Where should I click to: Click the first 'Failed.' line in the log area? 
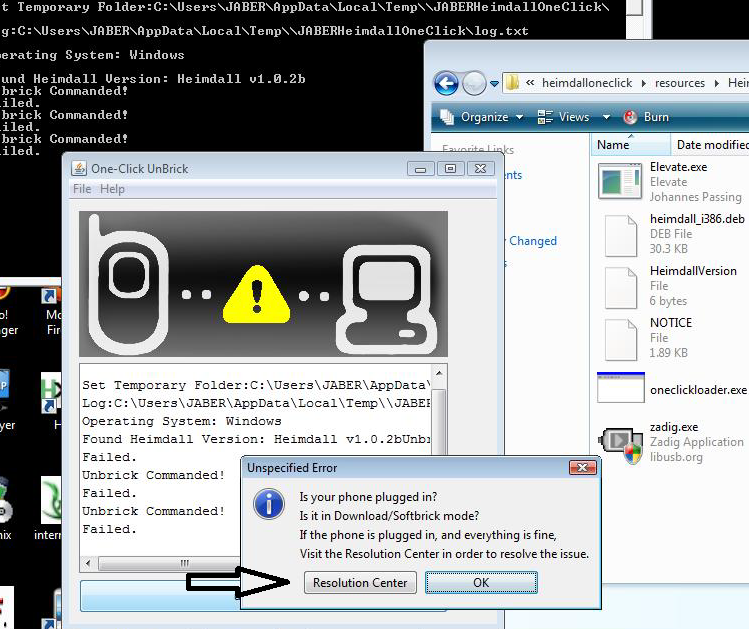(x=109, y=457)
